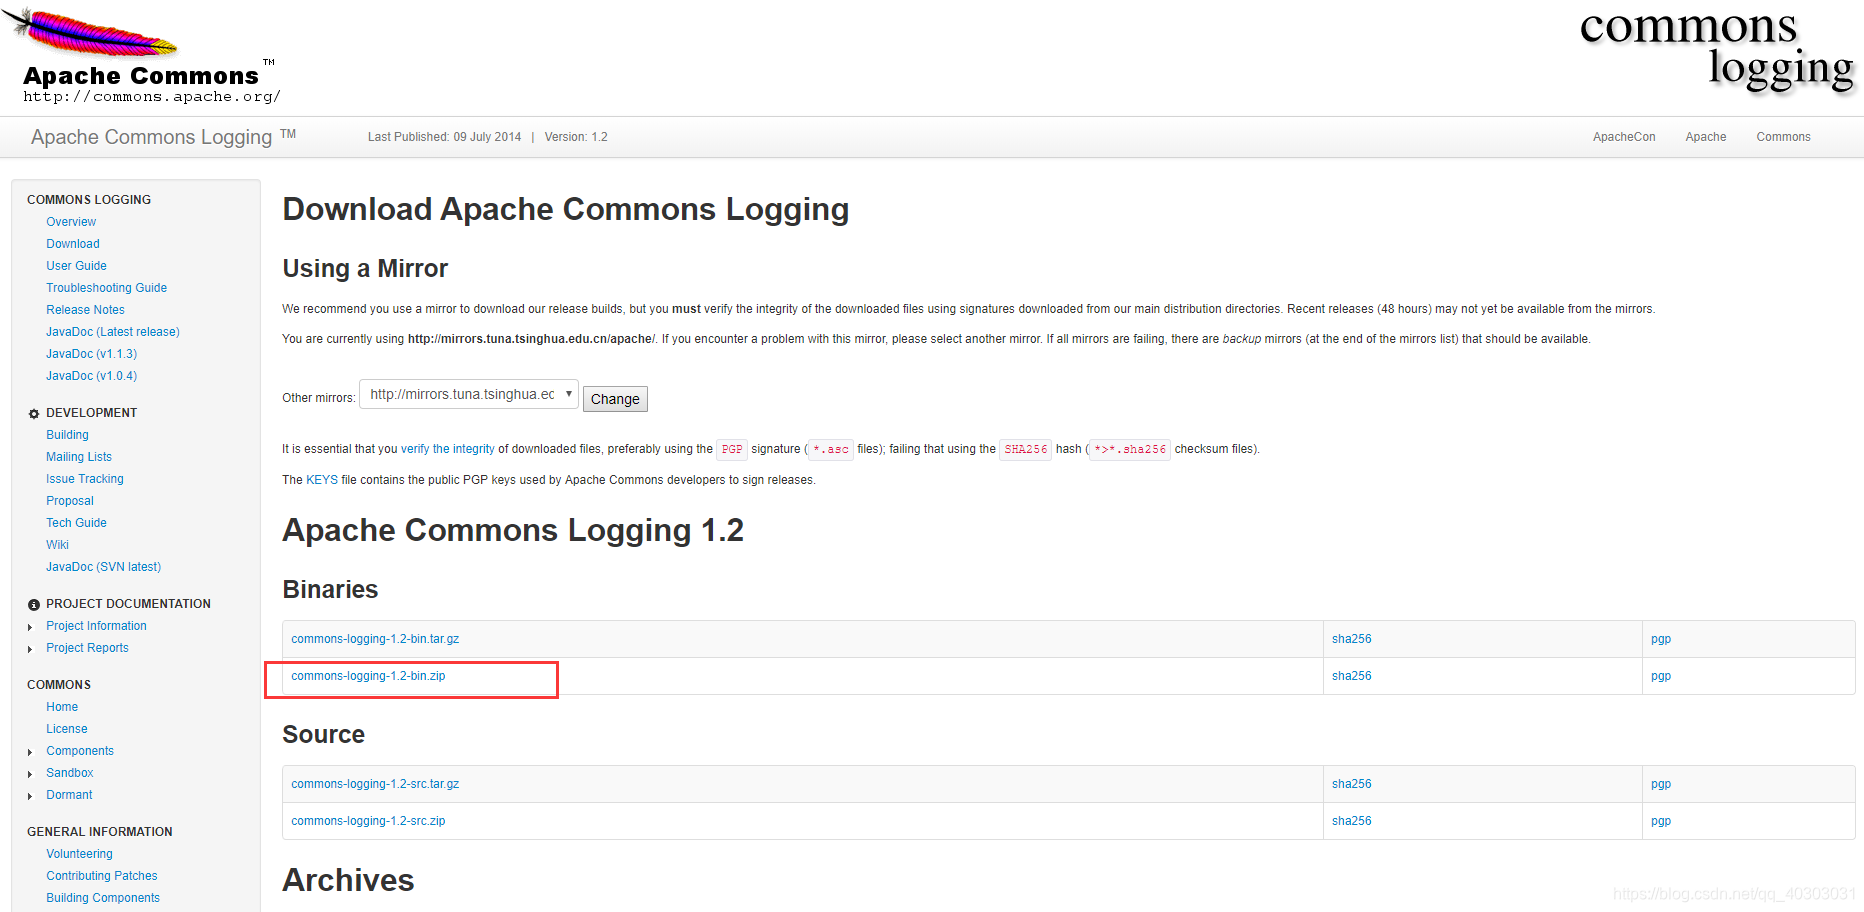Click the Last Published: 09 July 2014 text

coord(444,137)
